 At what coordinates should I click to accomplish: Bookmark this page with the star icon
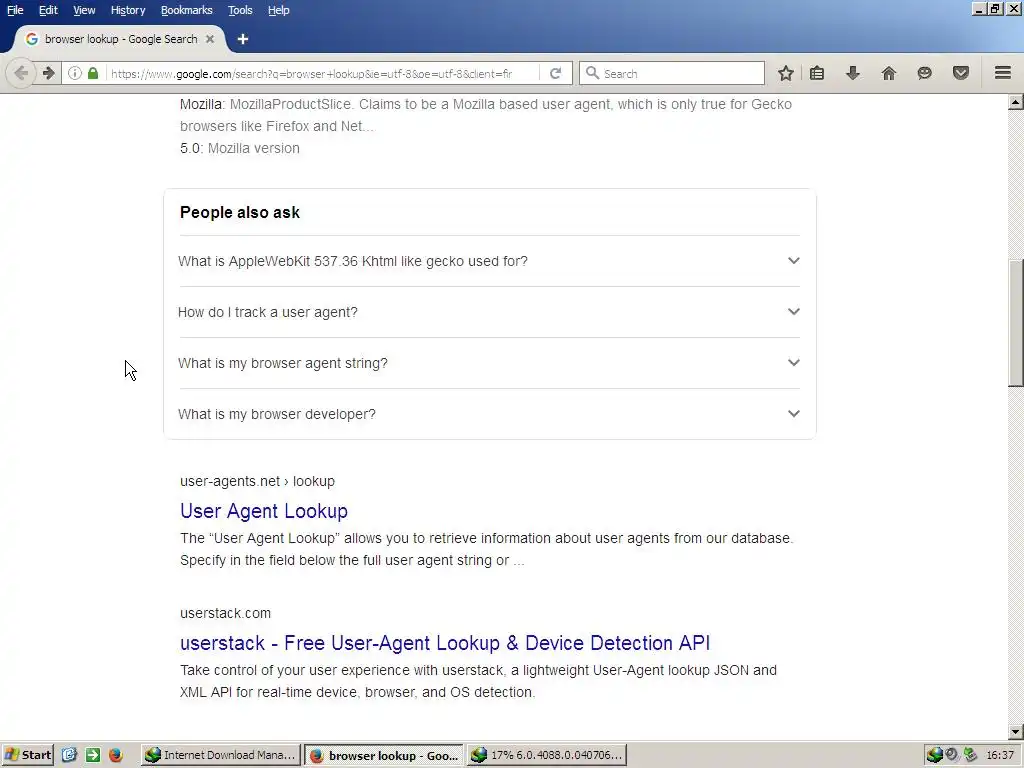tap(786, 73)
